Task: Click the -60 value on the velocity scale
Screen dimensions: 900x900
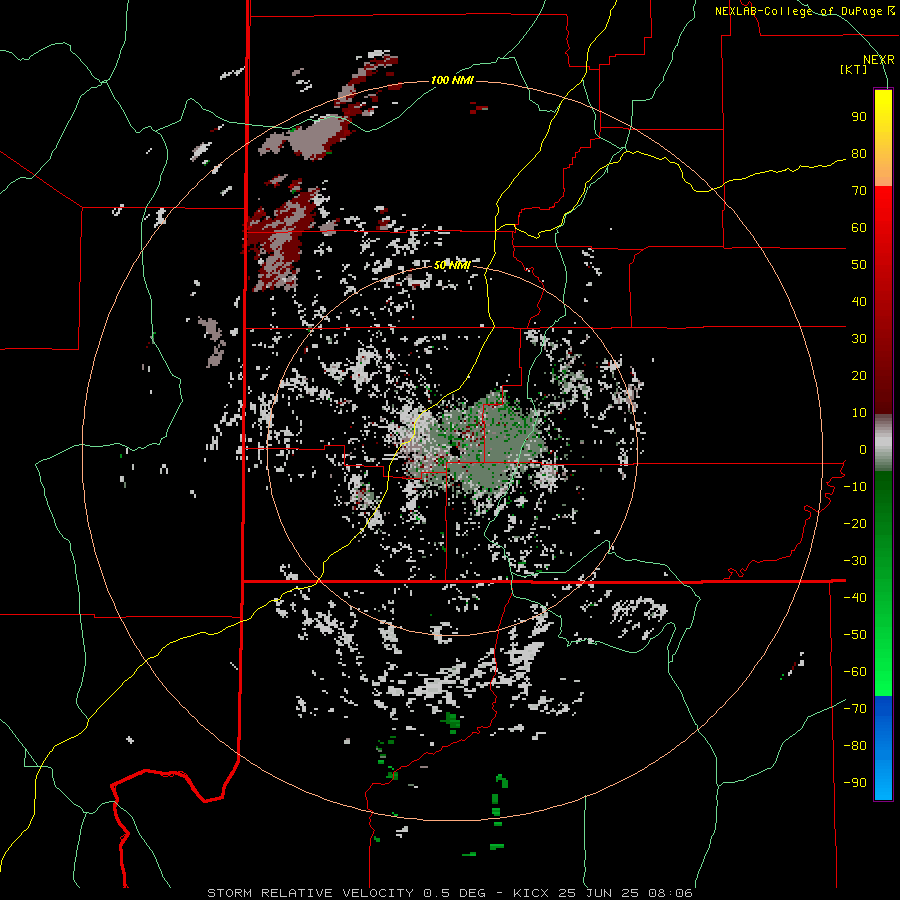Action: (855, 672)
